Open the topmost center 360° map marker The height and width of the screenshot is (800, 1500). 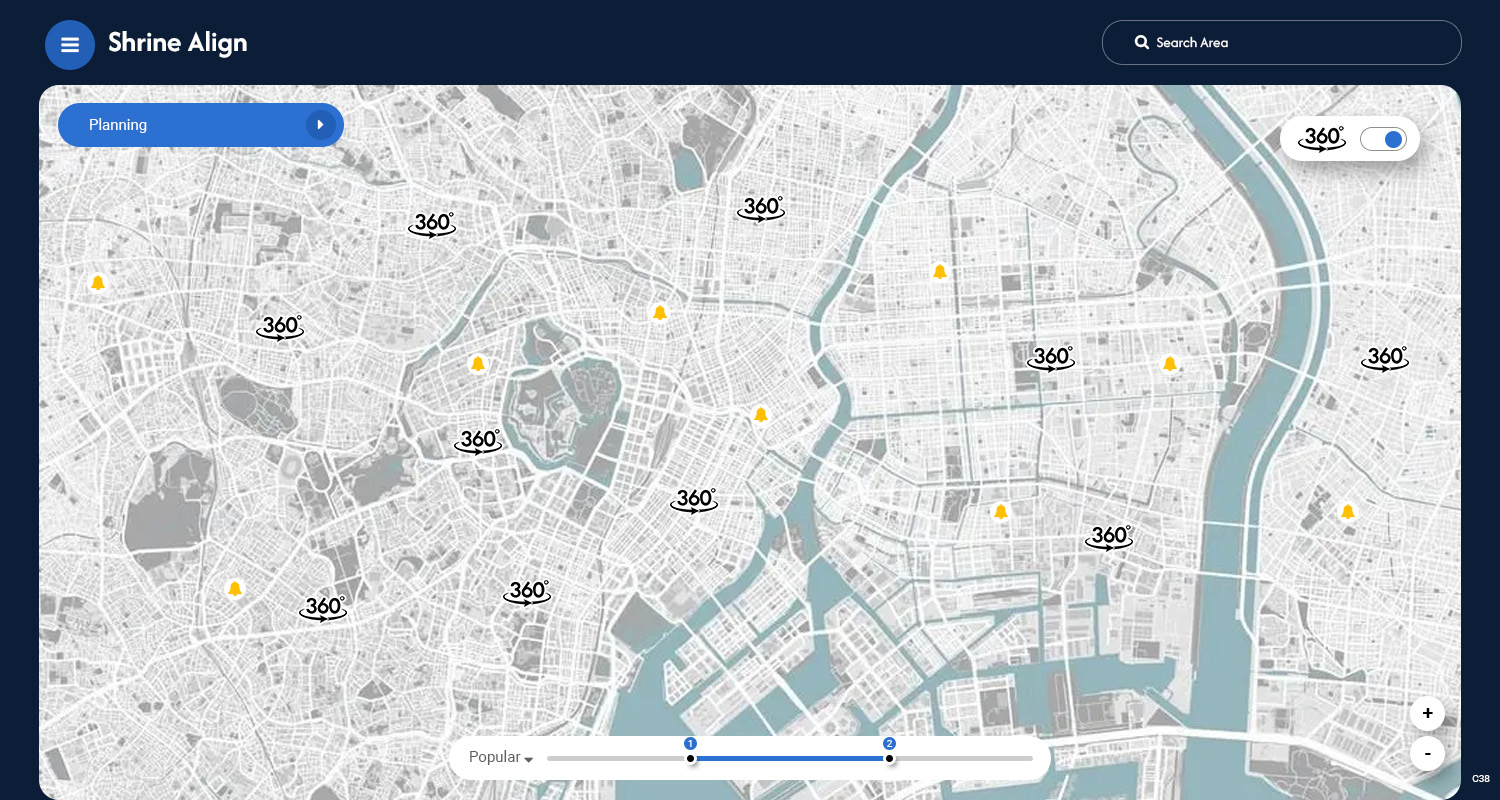[x=761, y=209]
